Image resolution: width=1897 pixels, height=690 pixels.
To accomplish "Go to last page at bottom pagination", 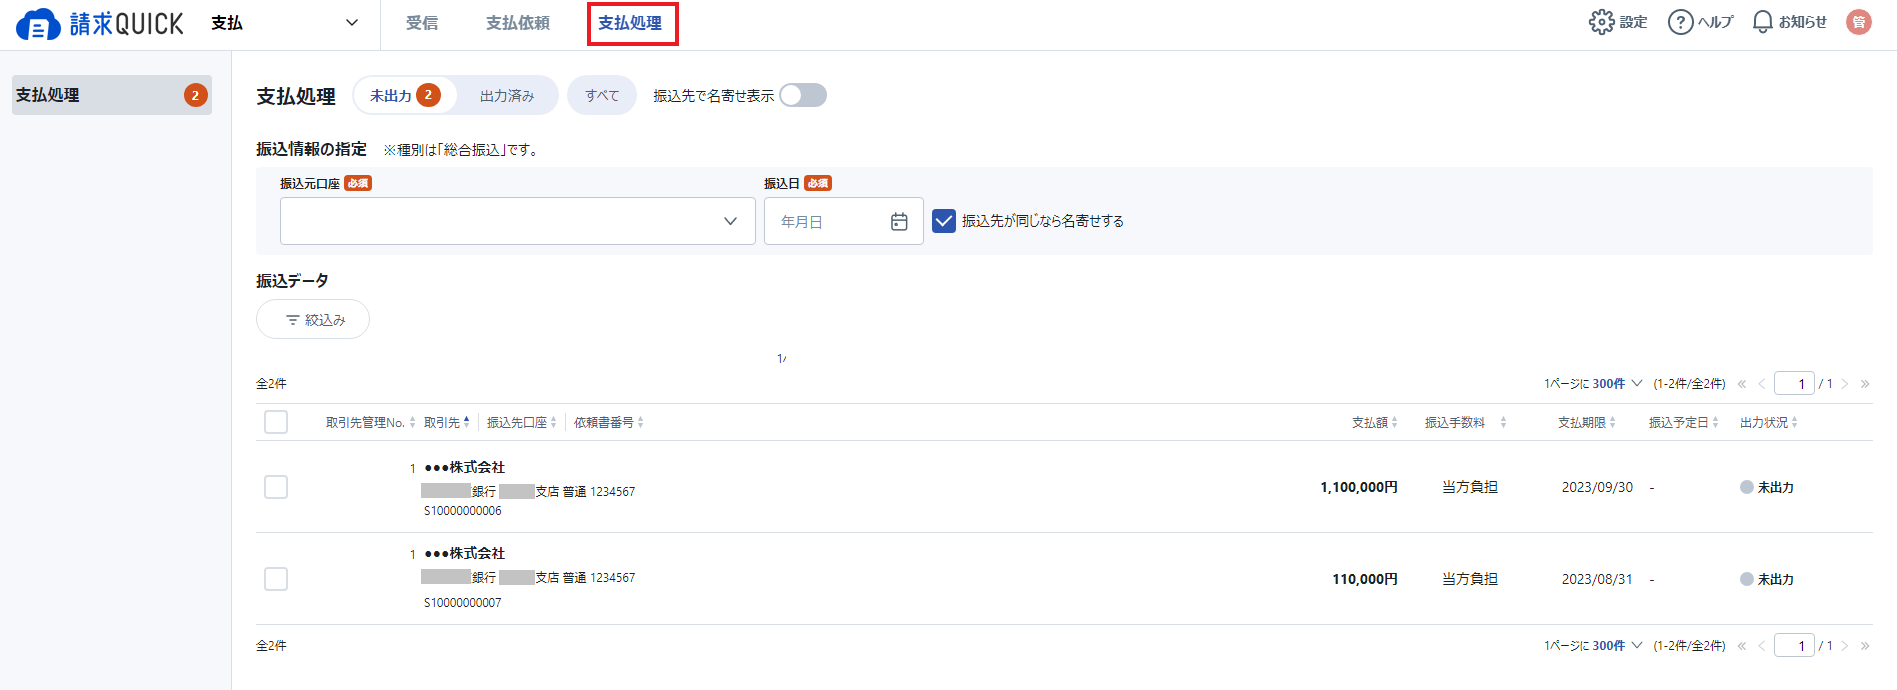I will (x=1865, y=646).
